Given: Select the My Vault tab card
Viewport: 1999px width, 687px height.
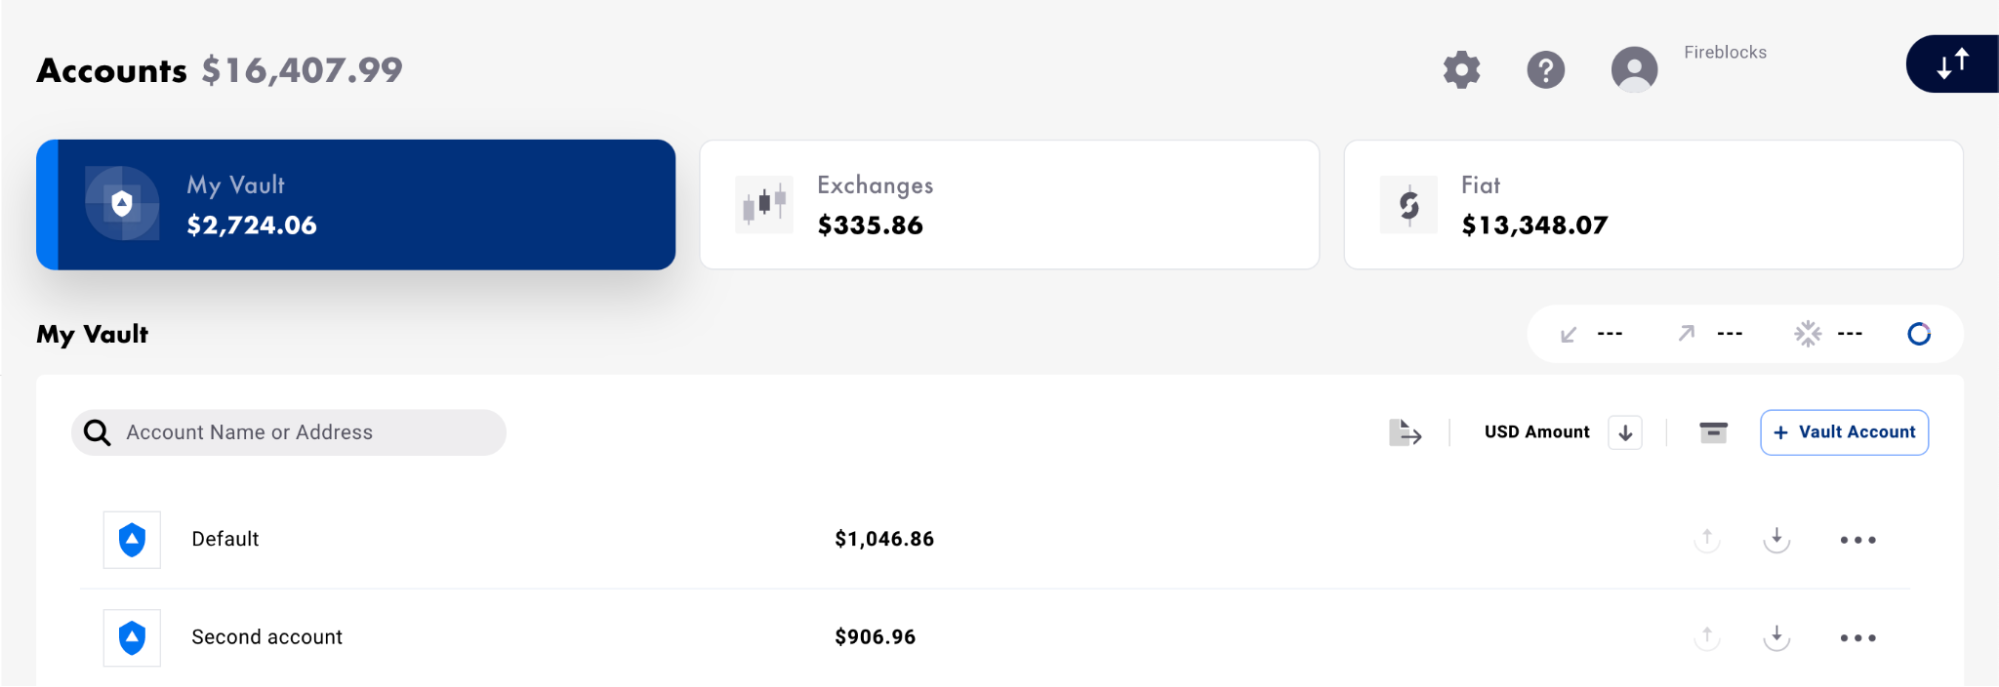Looking at the screenshot, I should tap(356, 205).
